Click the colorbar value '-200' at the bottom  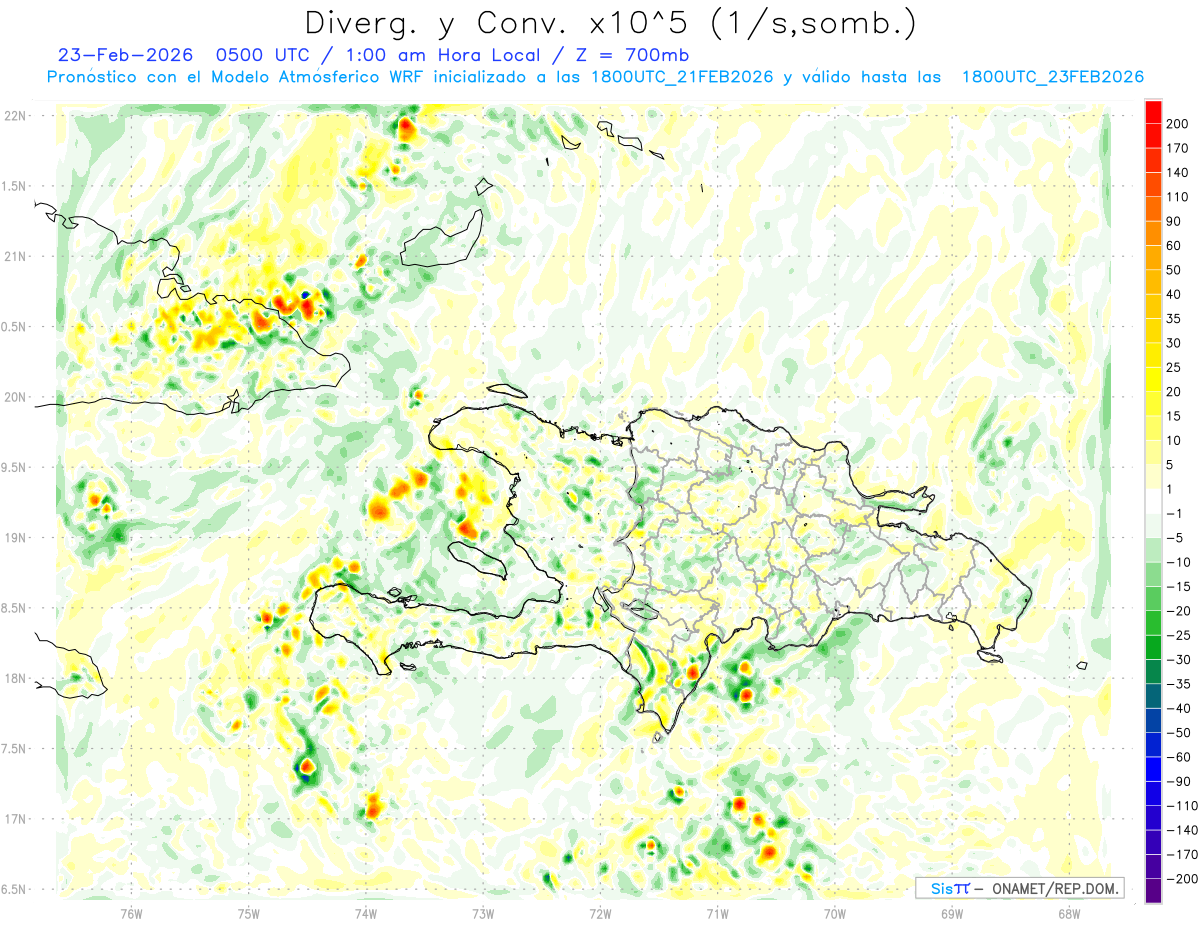(1181, 879)
